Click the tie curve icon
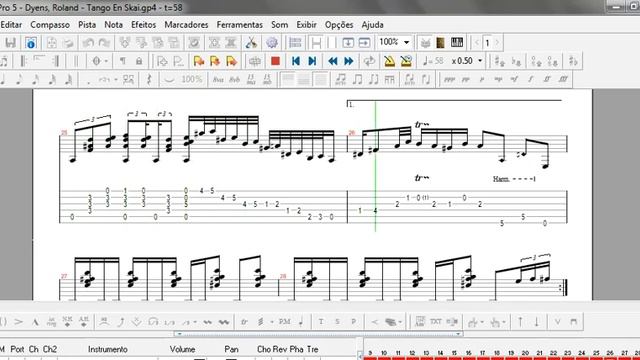The width and height of the screenshot is (640, 360). click(169, 79)
